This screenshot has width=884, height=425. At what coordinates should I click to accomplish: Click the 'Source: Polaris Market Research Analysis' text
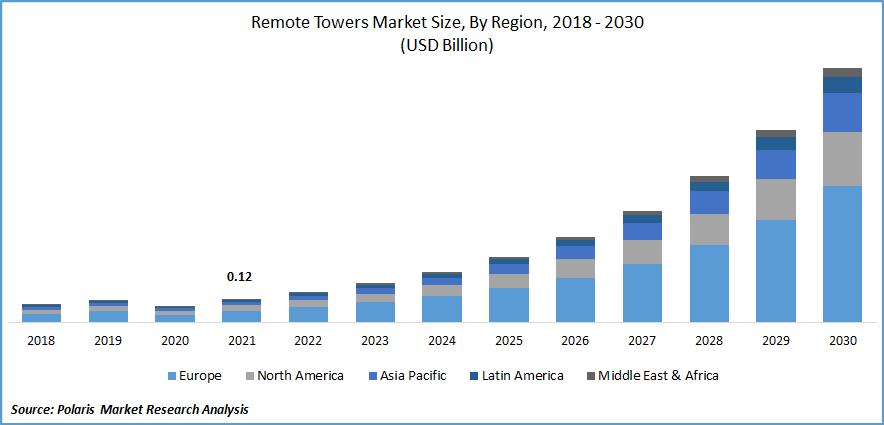coord(130,410)
